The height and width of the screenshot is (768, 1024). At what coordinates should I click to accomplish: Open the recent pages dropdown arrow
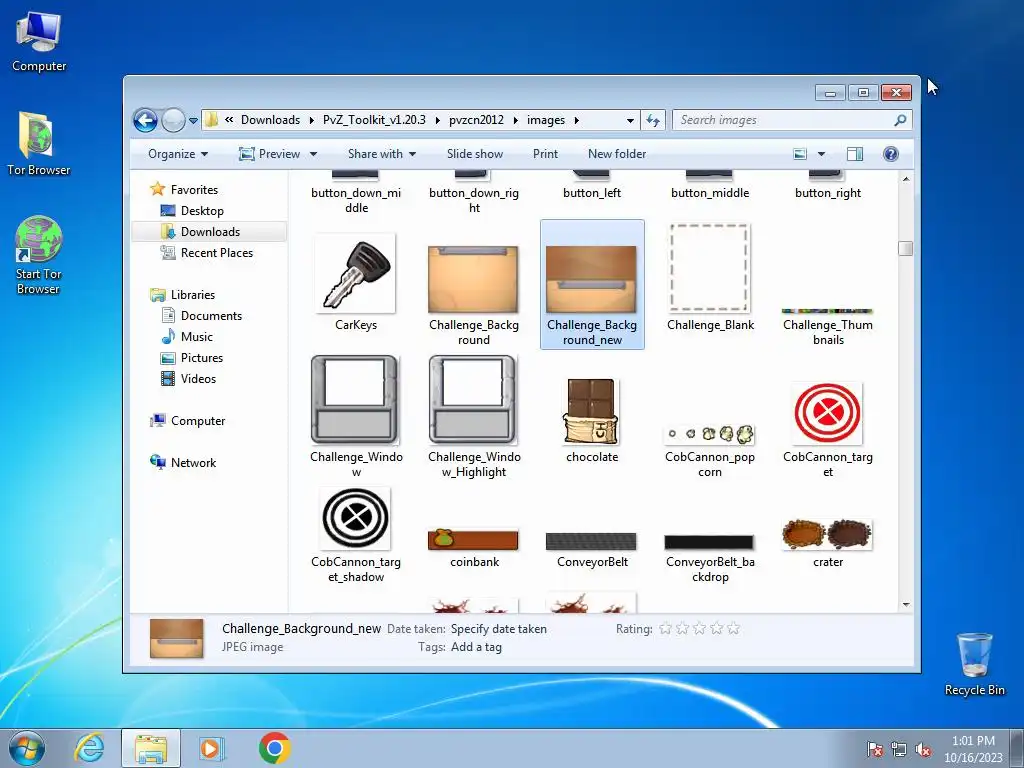[193, 121]
